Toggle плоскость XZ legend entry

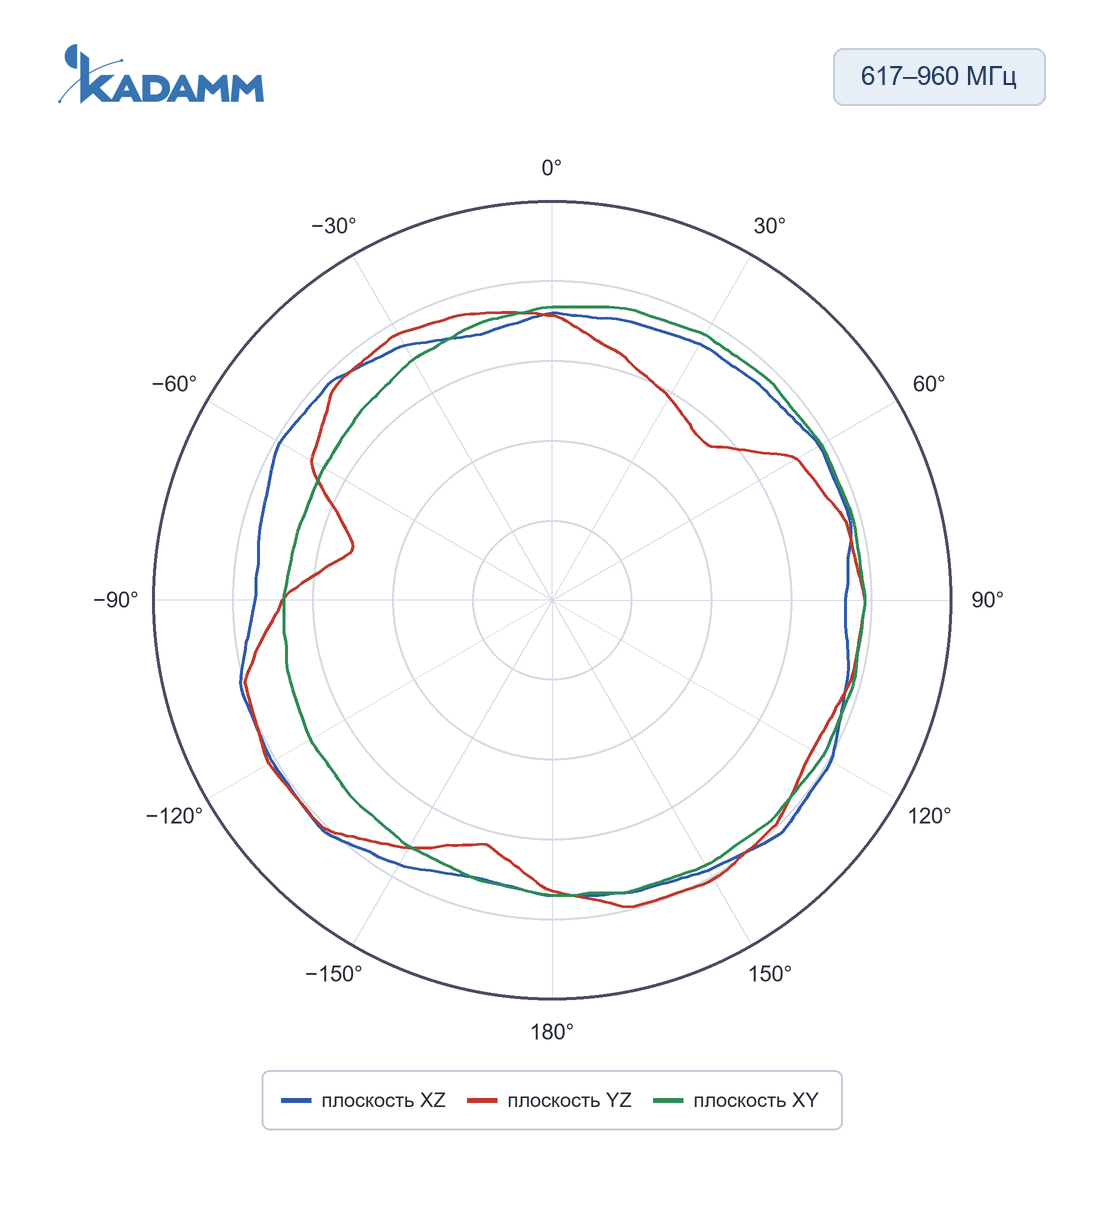tap(364, 1100)
